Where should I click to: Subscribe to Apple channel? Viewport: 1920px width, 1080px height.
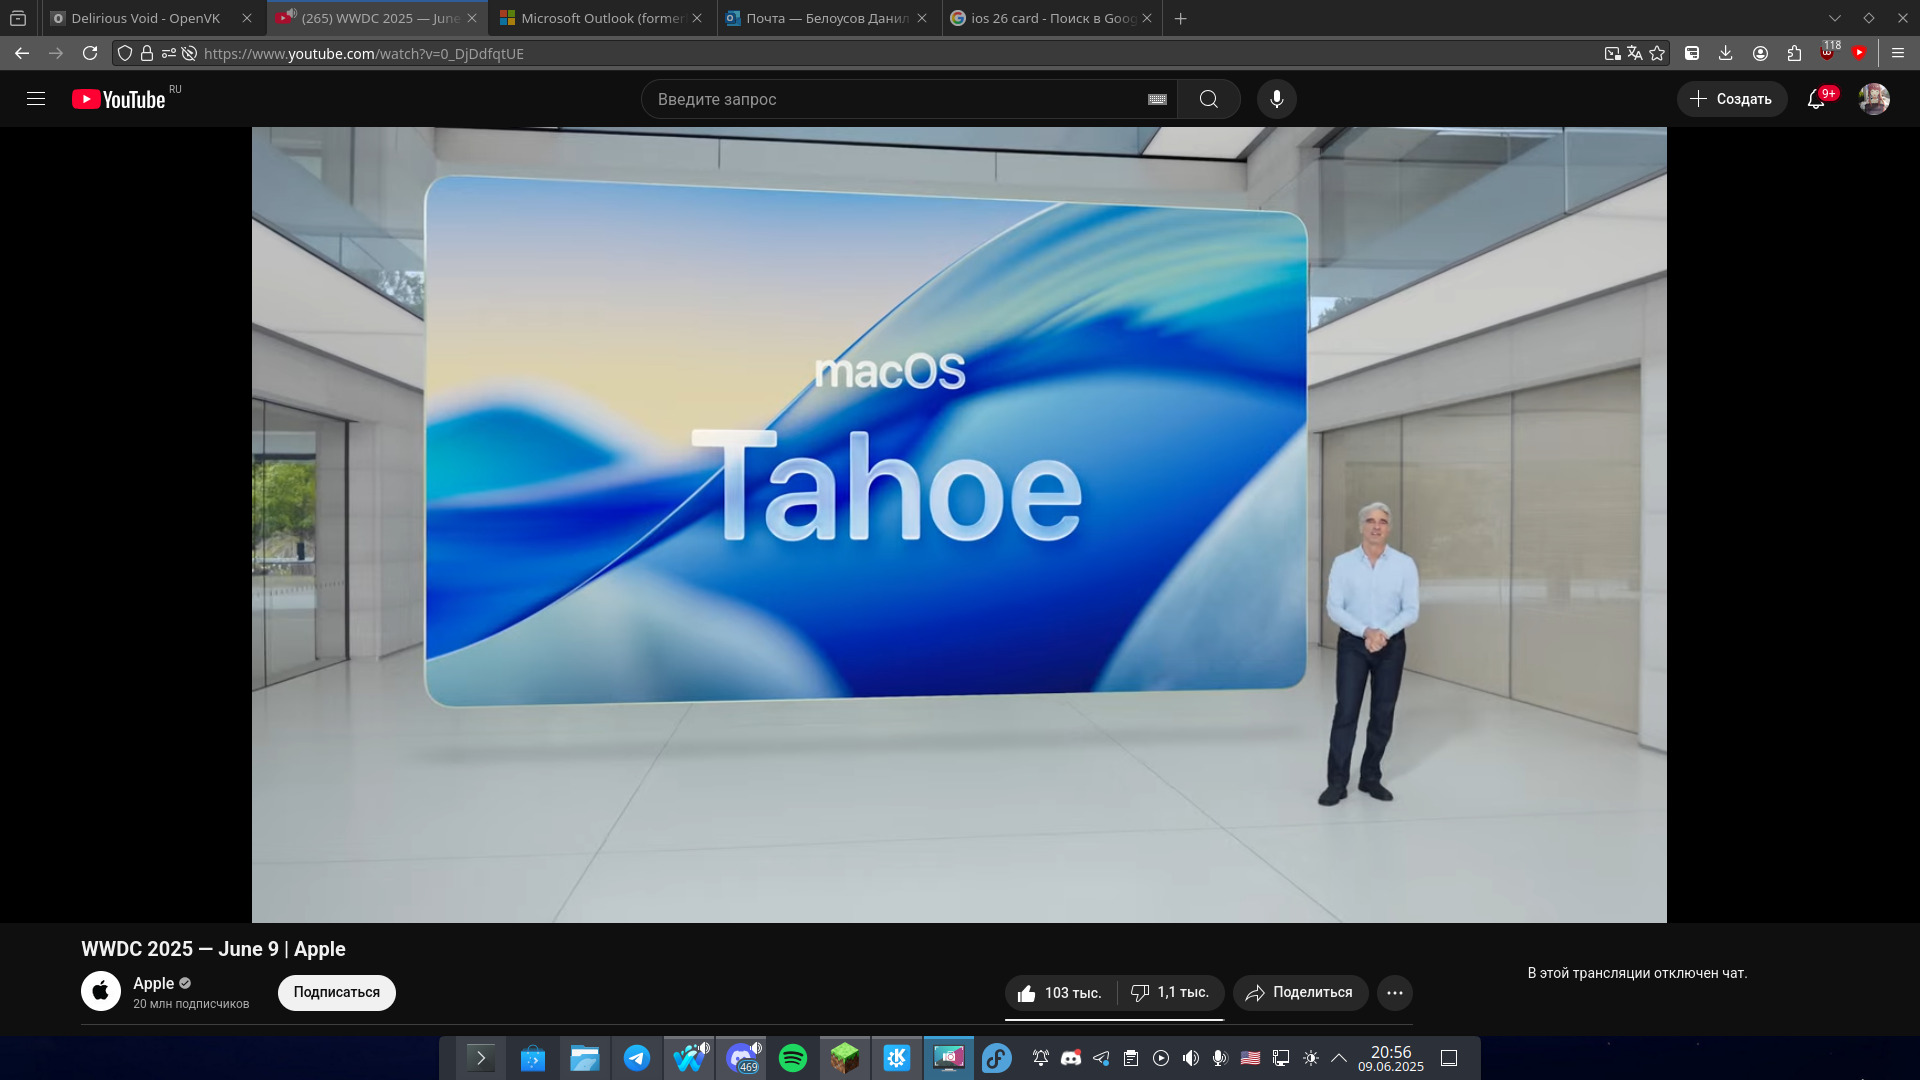coord(336,993)
